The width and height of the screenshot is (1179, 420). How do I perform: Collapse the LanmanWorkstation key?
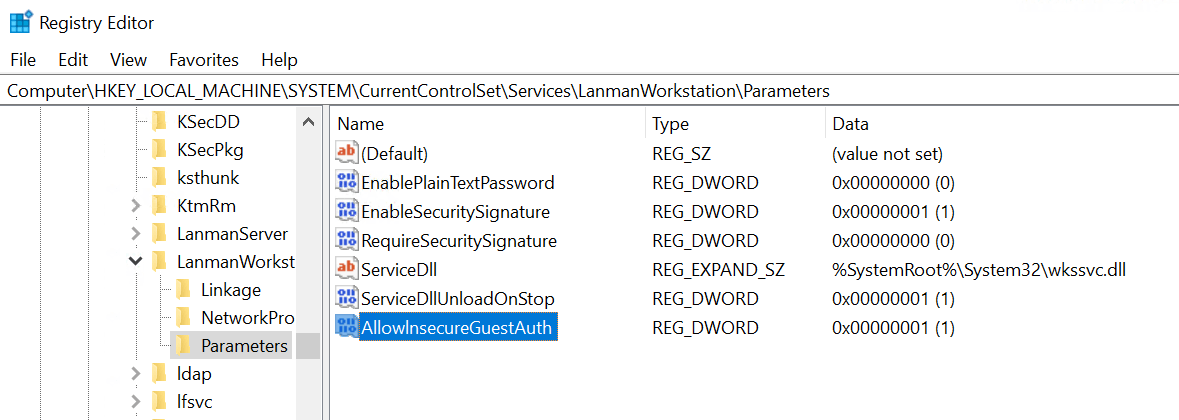(136, 262)
